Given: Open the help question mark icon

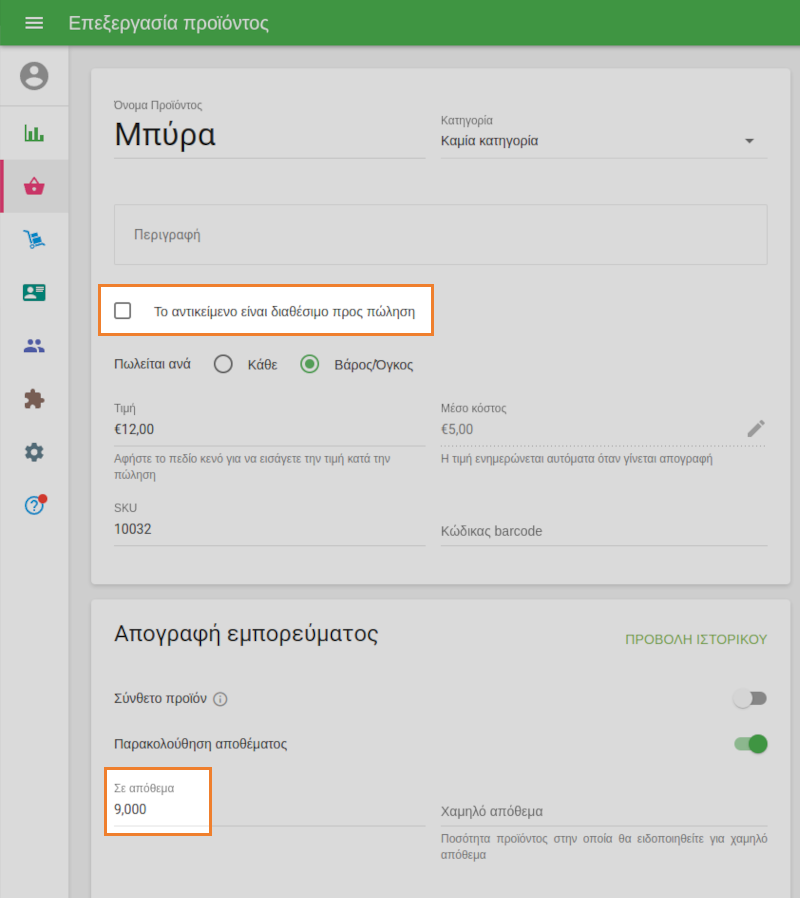Looking at the screenshot, I should 34,506.
